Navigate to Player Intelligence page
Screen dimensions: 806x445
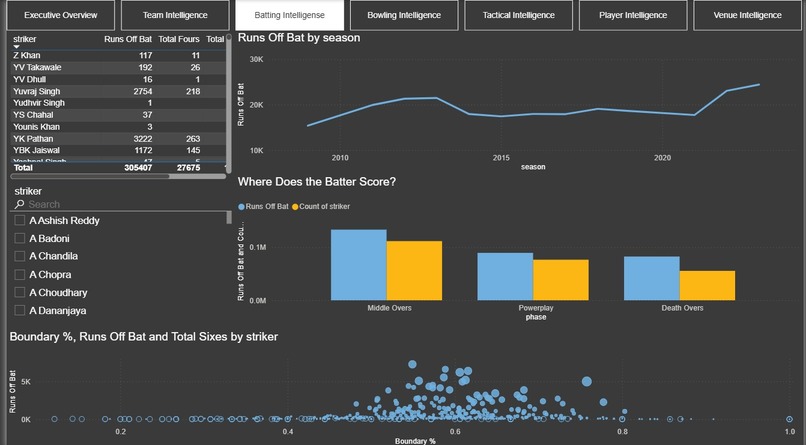click(633, 15)
